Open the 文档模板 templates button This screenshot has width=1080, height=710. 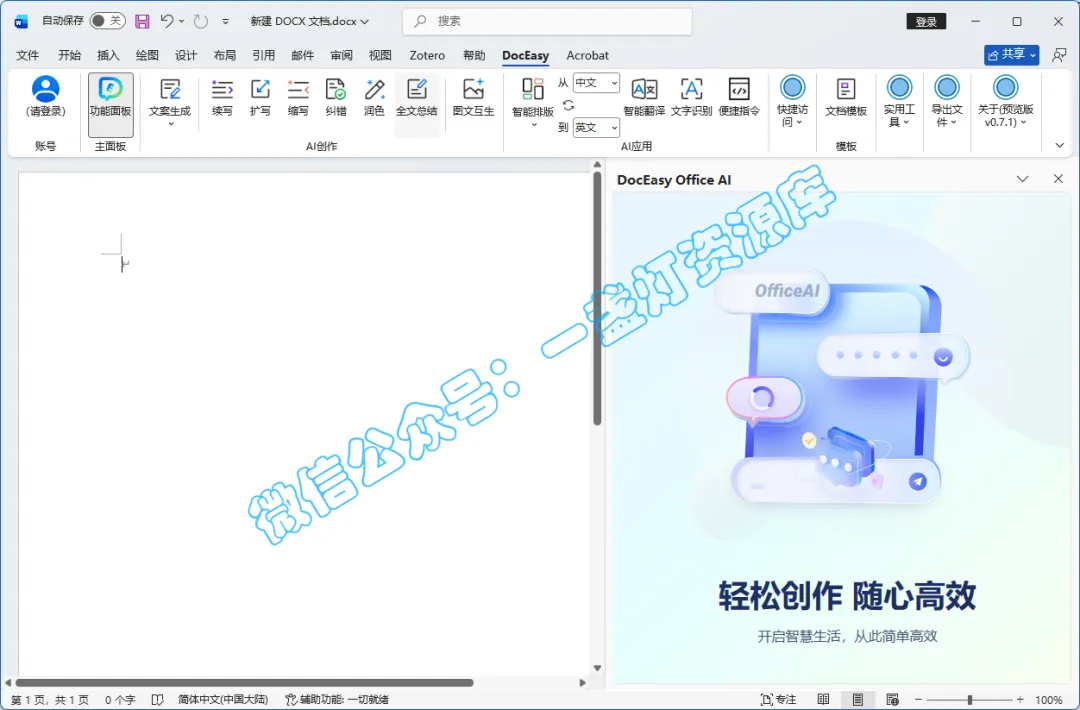[845, 97]
